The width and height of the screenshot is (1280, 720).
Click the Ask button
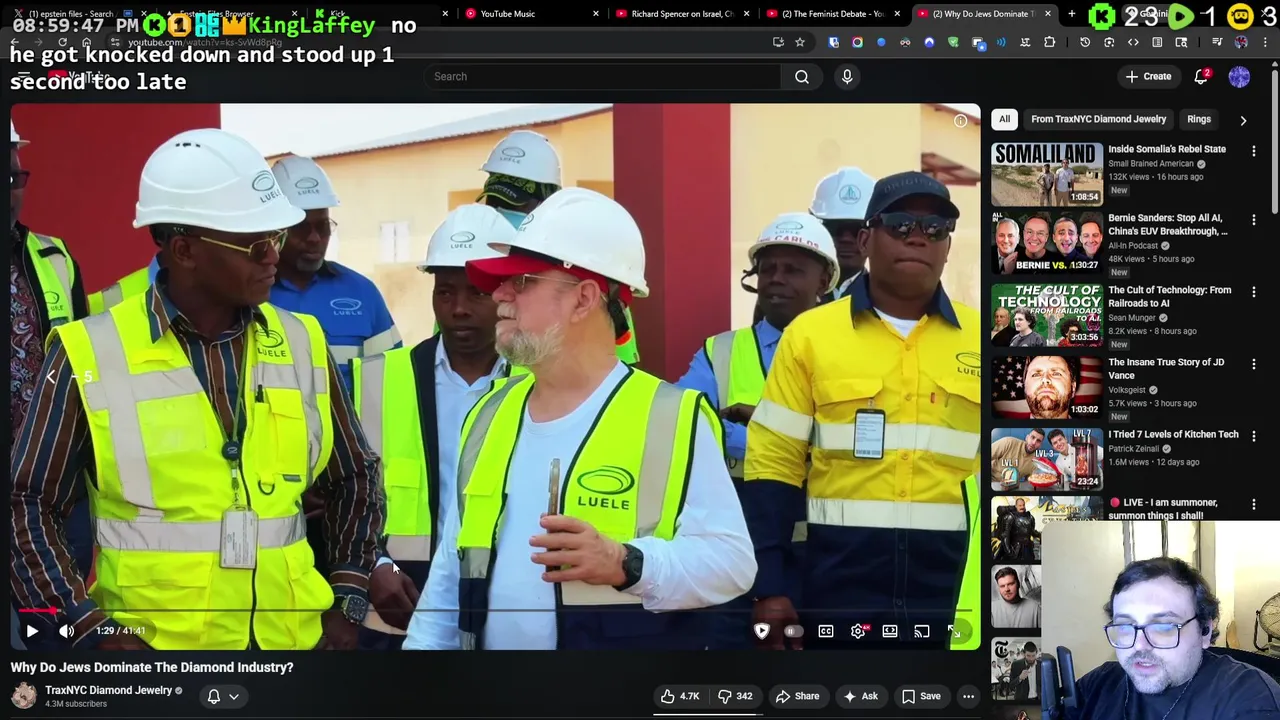pos(860,696)
